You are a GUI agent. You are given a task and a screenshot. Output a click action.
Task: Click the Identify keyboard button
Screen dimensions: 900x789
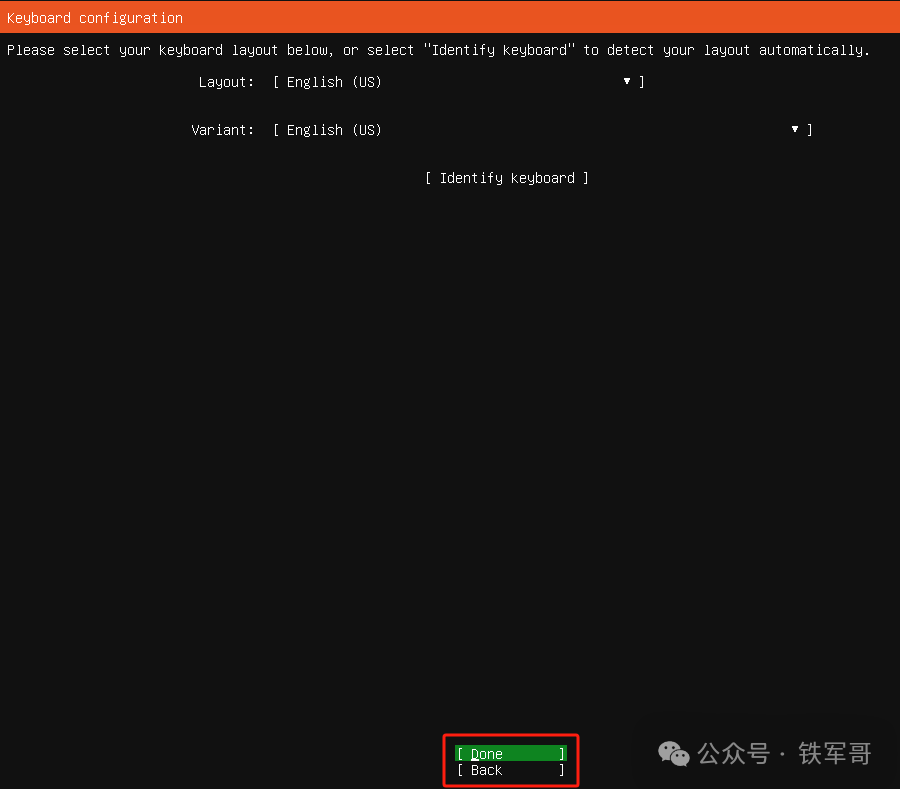point(507,178)
